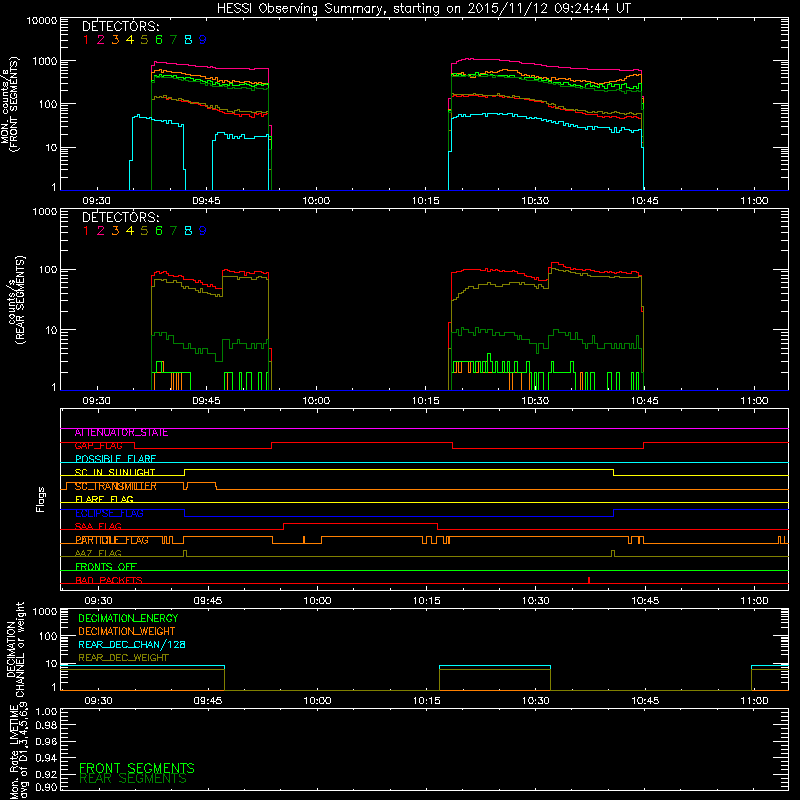Select detector number 6 in rear segments legend

pyautogui.click(x=159, y=231)
